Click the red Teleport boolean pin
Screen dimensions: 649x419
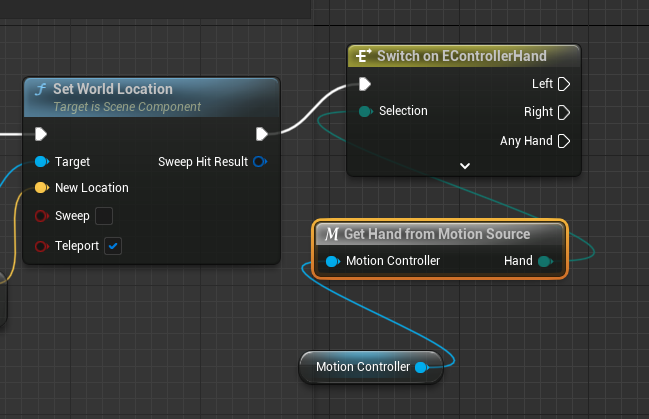[x=42, y=246]
